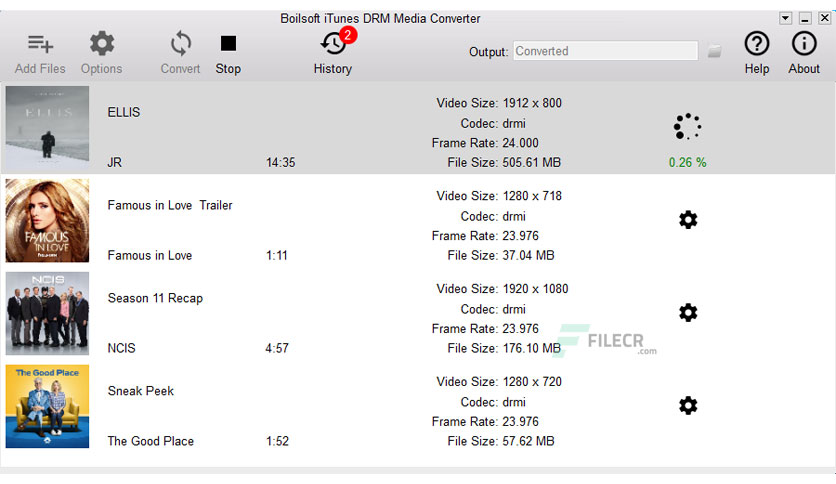
Task: Click File Size 176.10 MB
Action: [x=504, y=348]
